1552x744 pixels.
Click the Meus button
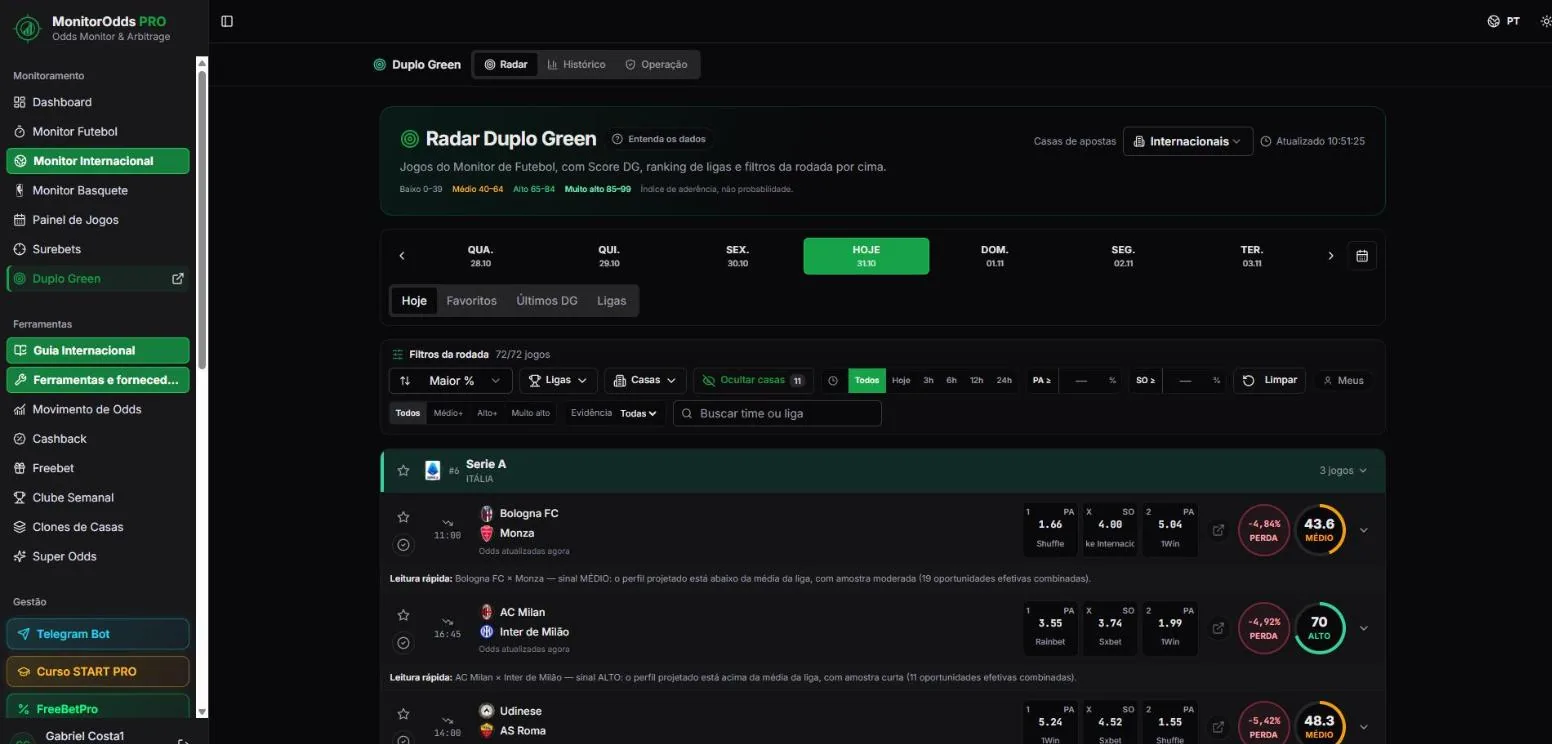[x=1343, y=381]
